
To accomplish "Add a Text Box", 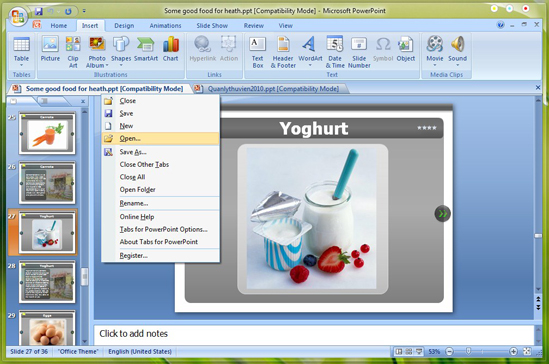I will (257, 52).
